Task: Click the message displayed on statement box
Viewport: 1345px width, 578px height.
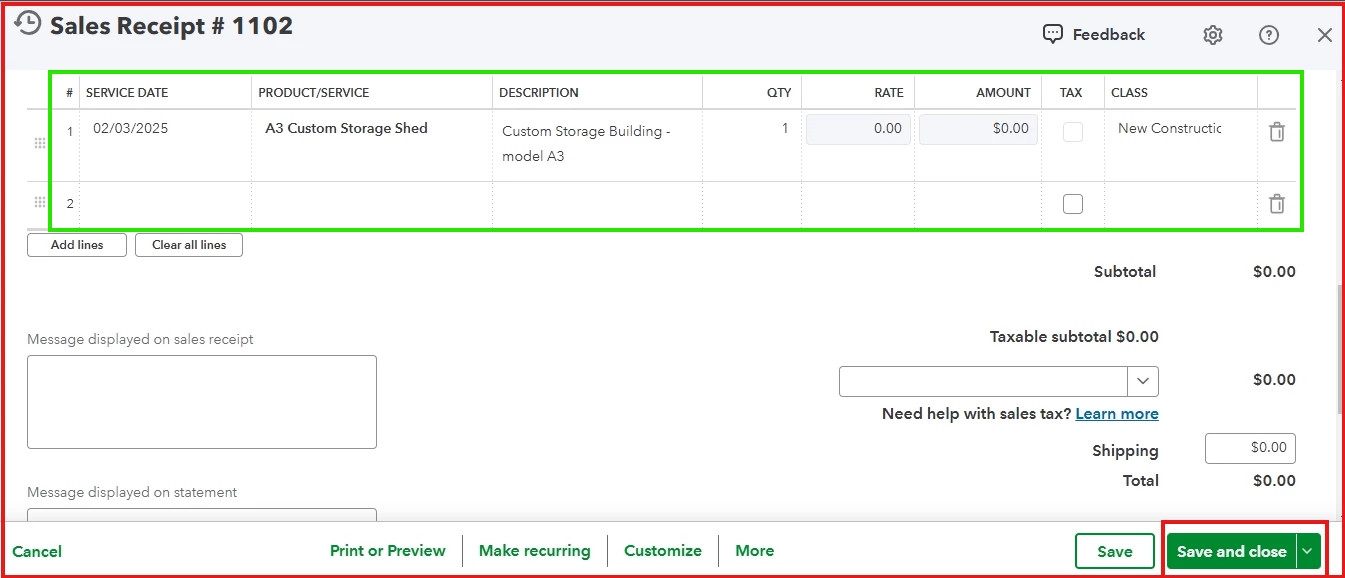Action: click(x=202, y=515)
